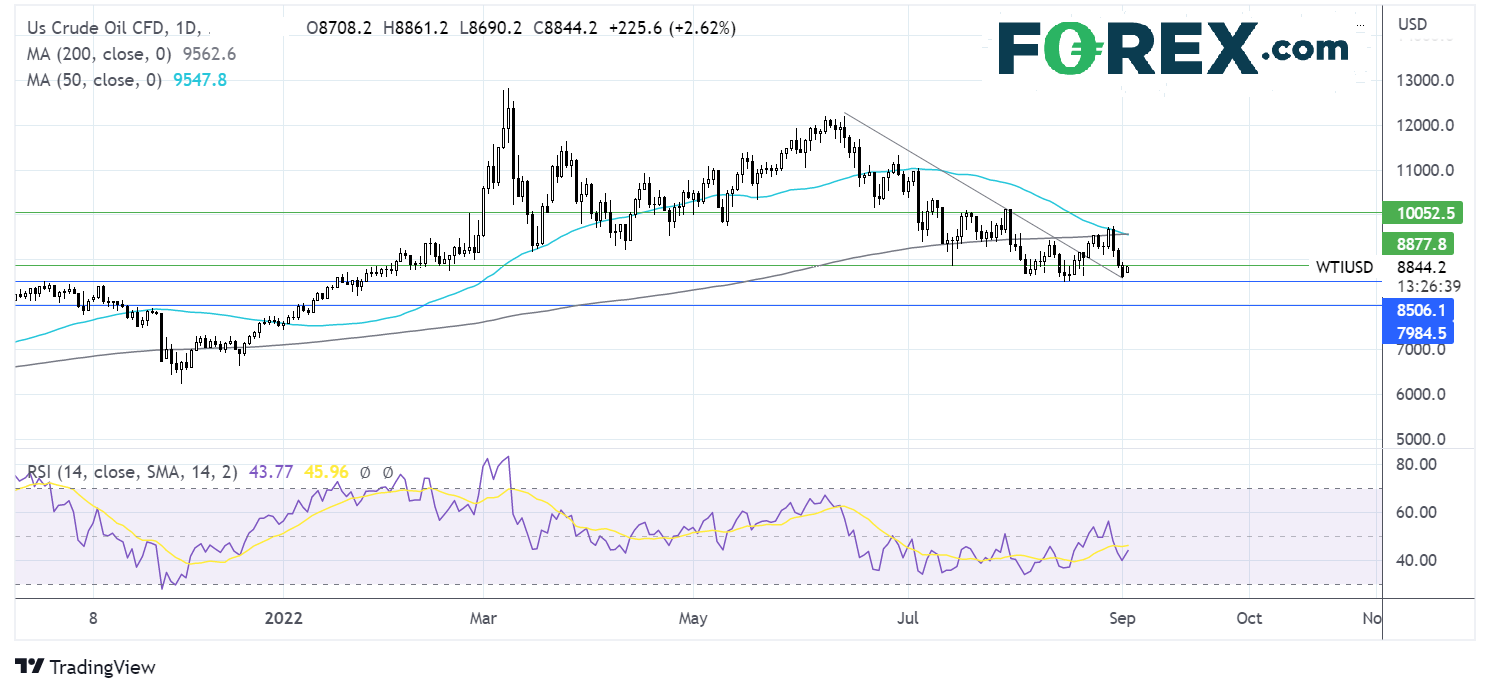Viewport: 1490px width, 690px height.
Task: Click the Sep label on time axis
Action: coord(1122,619)
